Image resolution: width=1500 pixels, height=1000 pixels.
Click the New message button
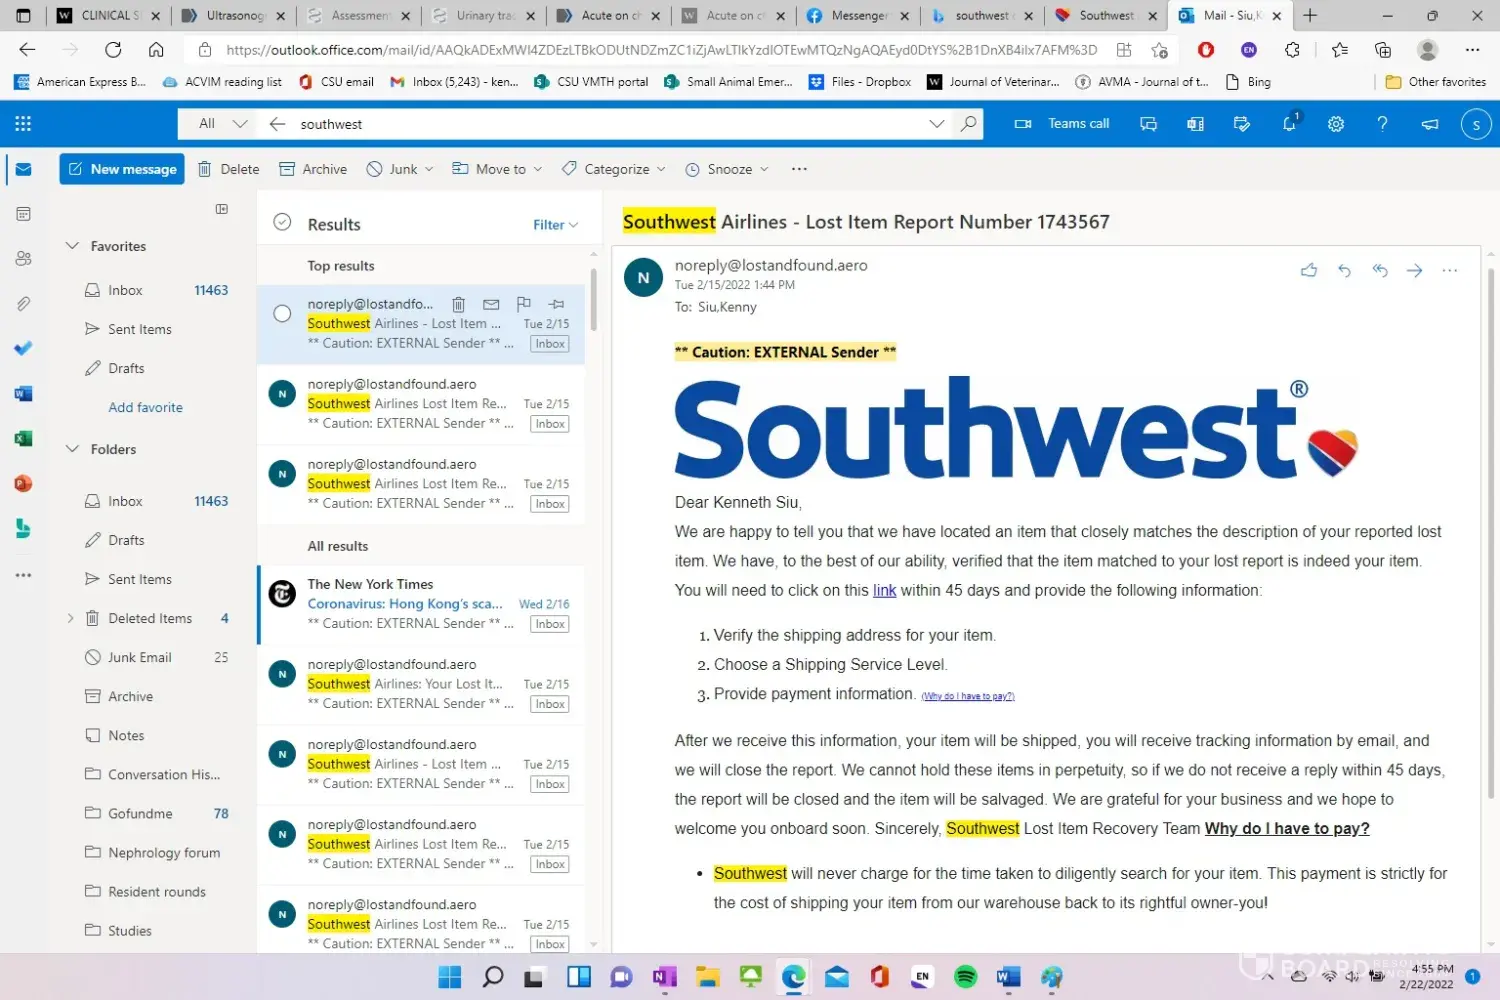click(122, 169)
